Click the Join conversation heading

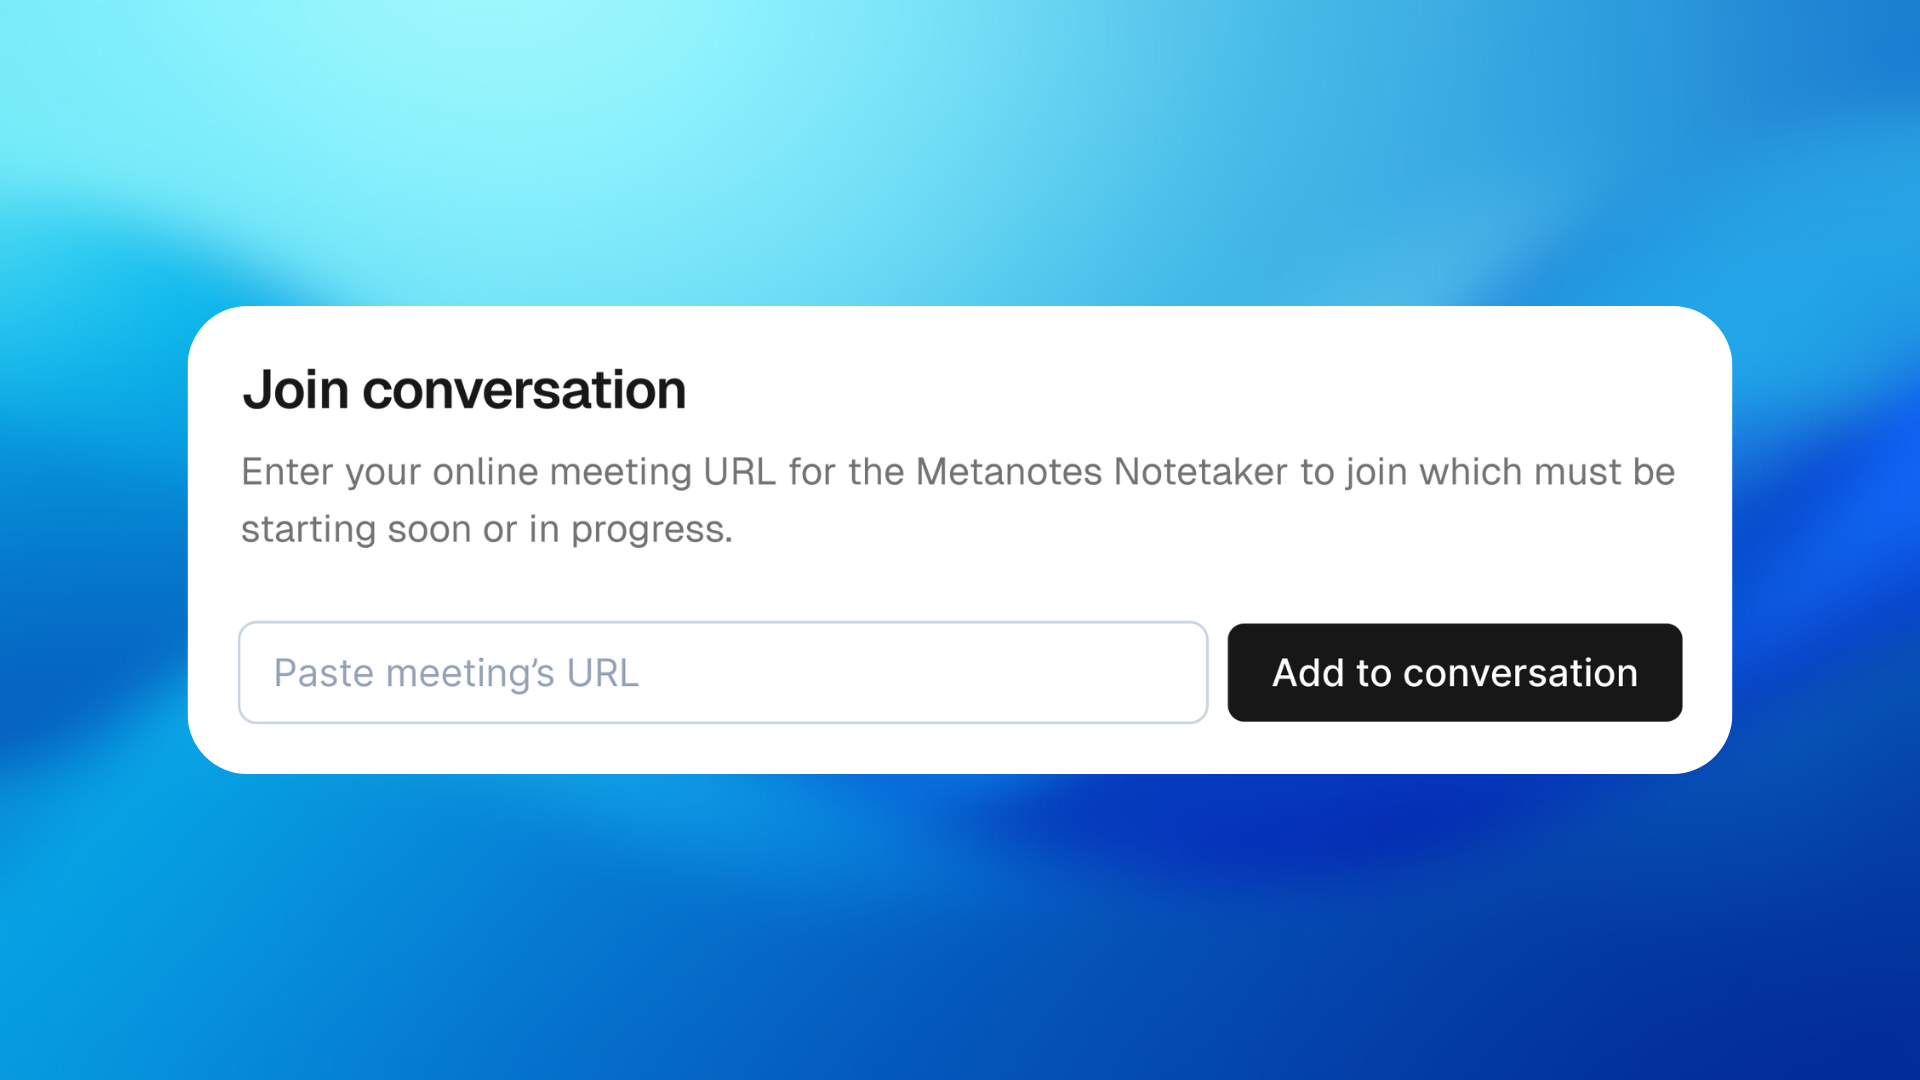(x=464, y=389)
